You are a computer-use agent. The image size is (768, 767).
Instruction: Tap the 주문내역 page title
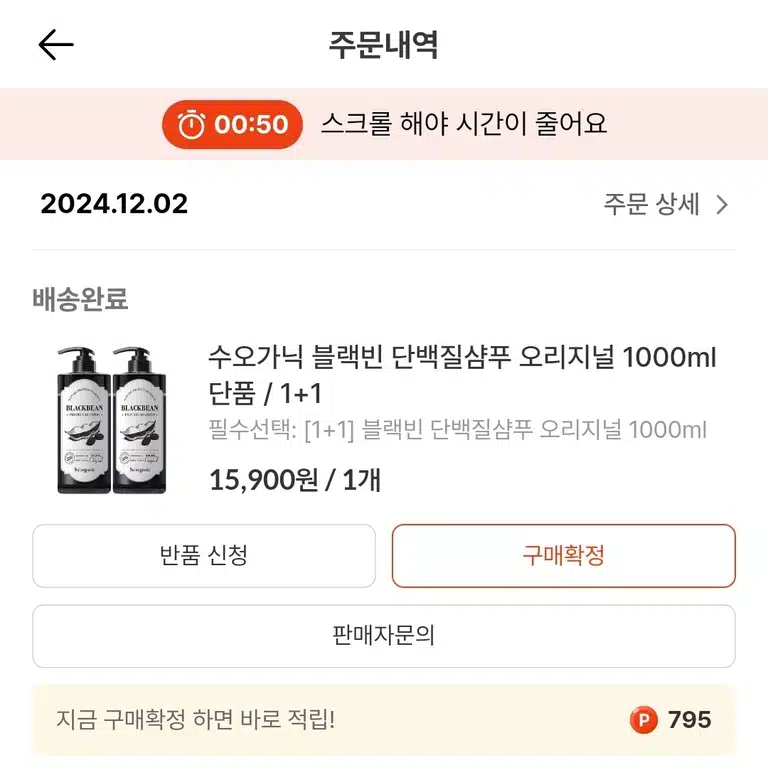[384, 45]
